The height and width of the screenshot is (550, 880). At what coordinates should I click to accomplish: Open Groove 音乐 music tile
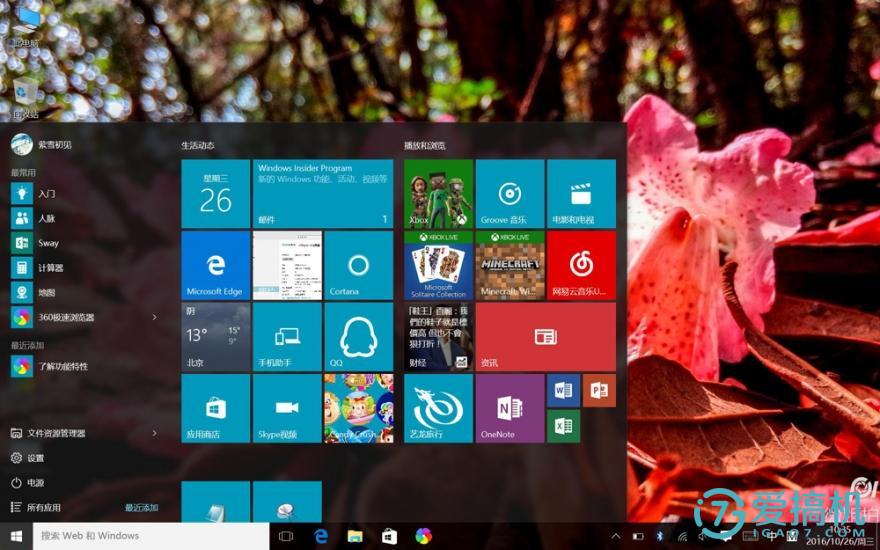pos(510,194)
